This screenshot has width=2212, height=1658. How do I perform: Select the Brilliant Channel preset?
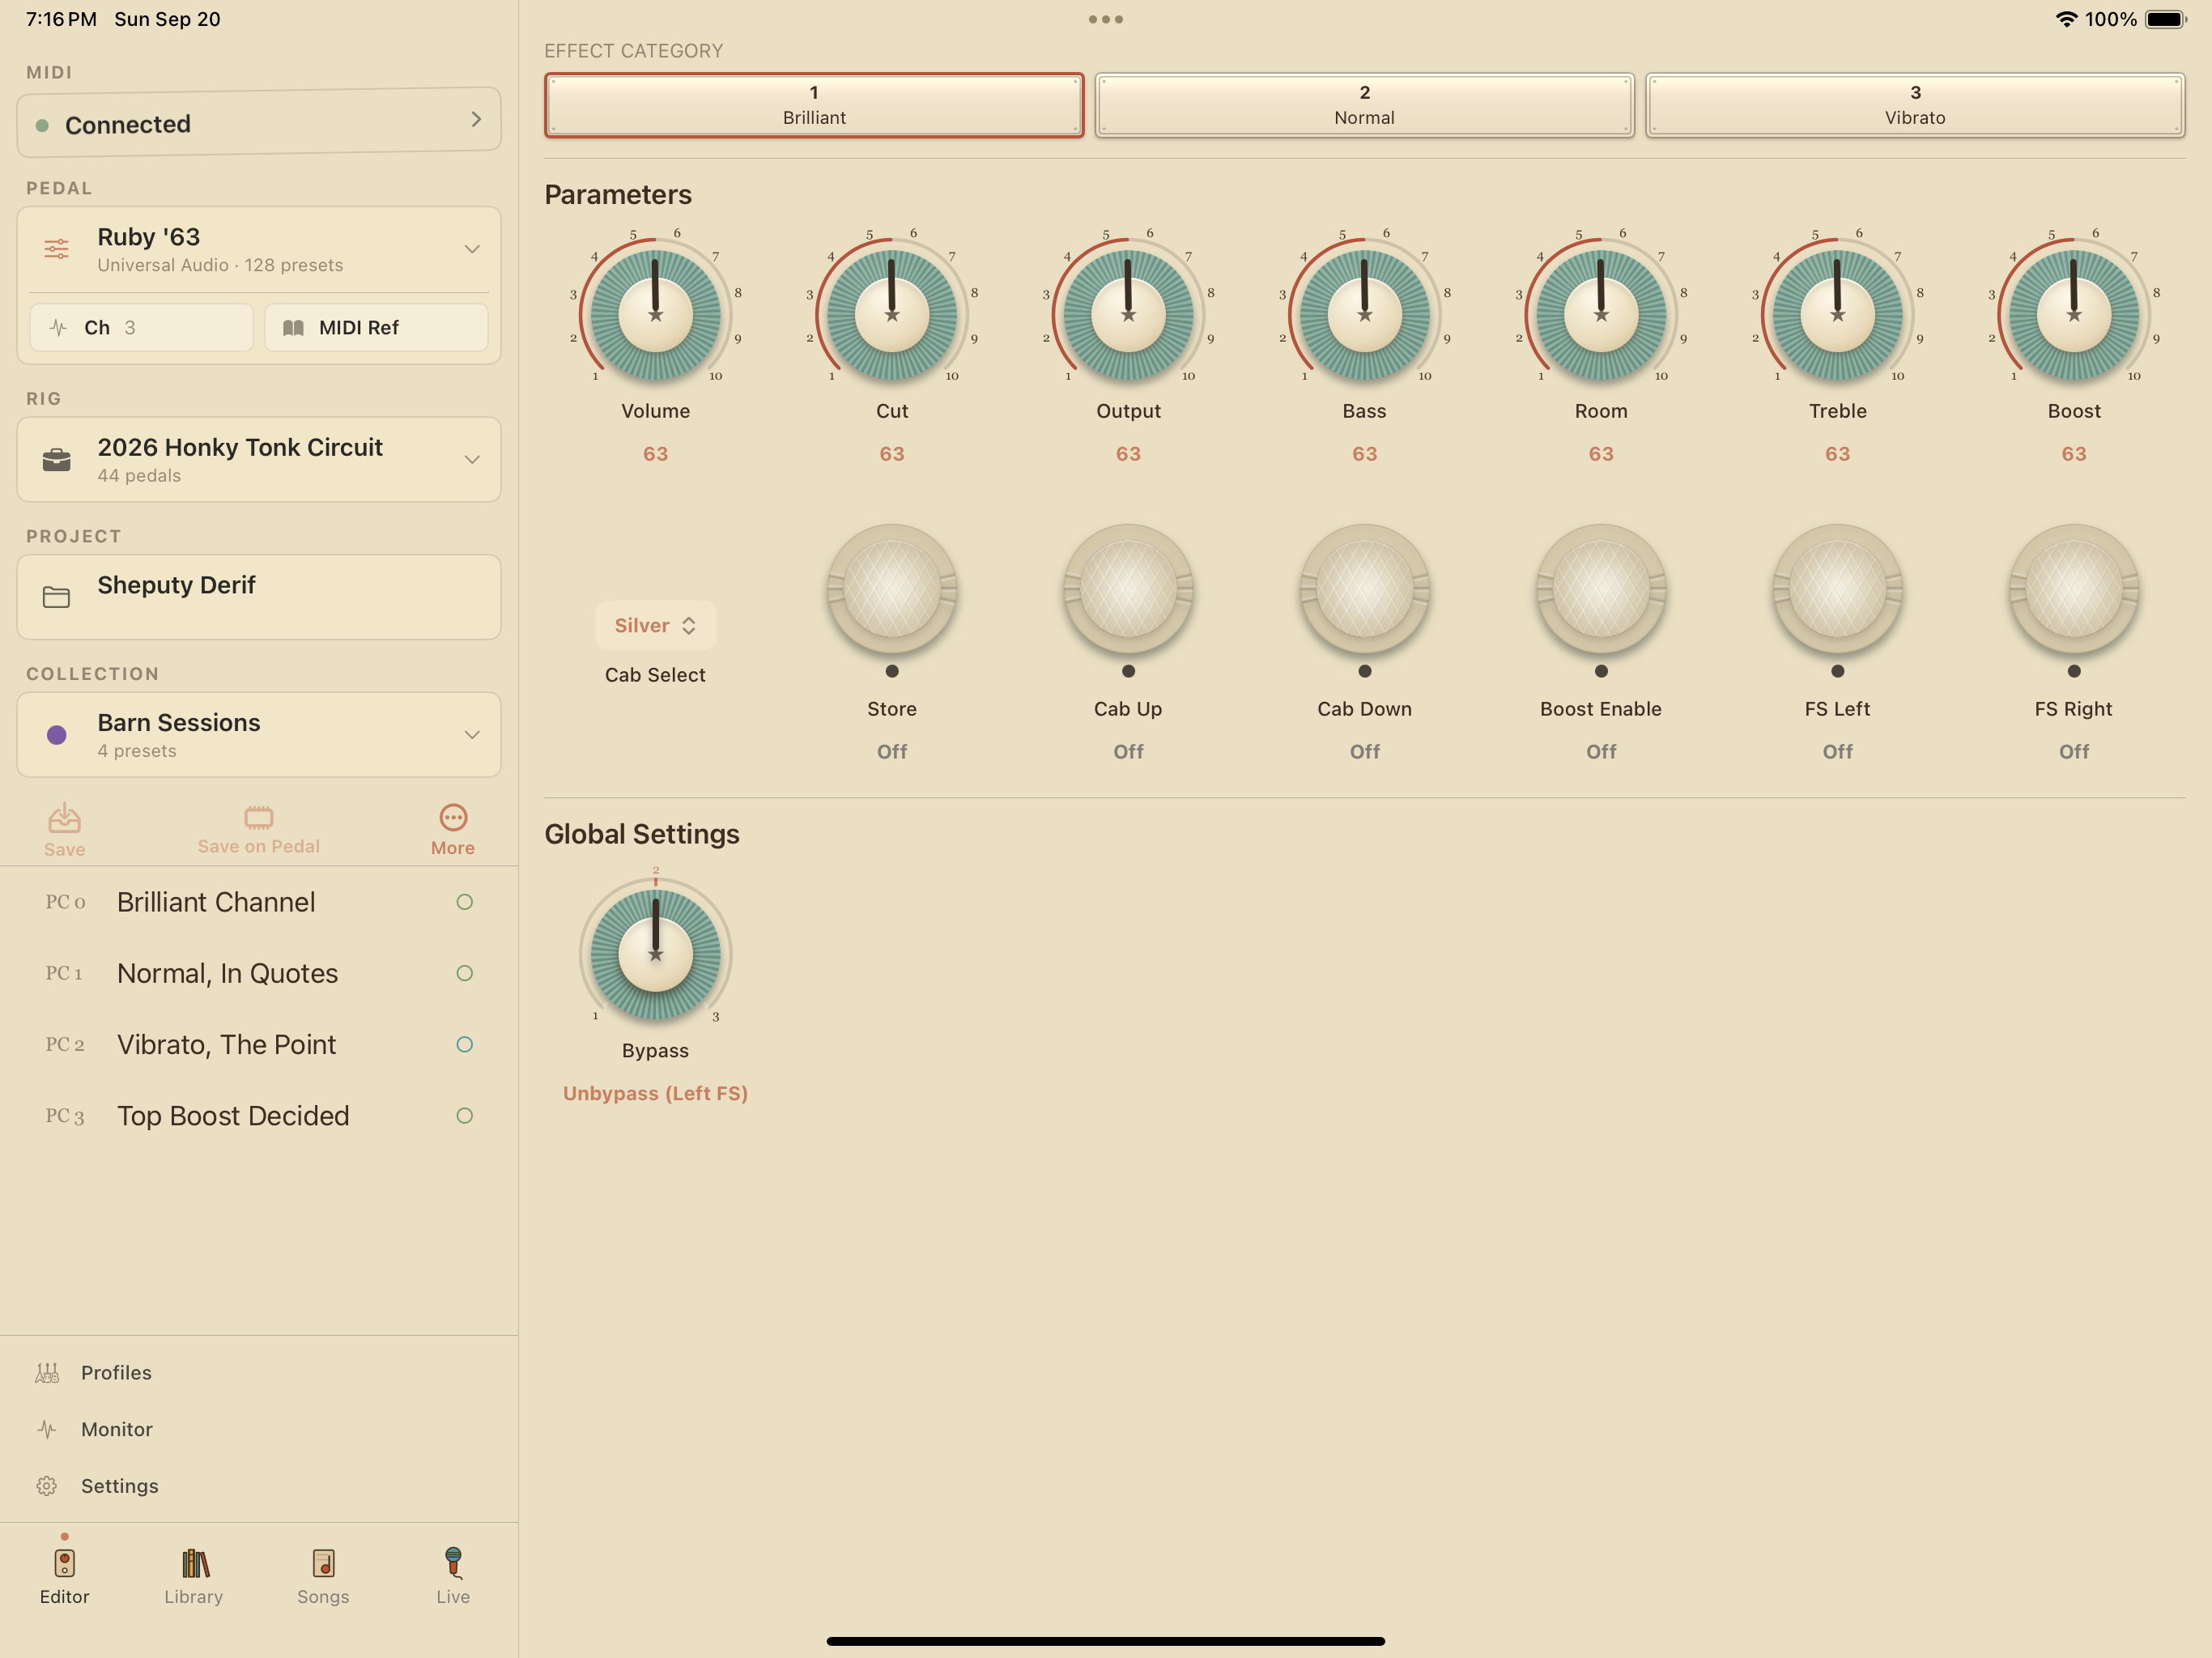[259, 902]
